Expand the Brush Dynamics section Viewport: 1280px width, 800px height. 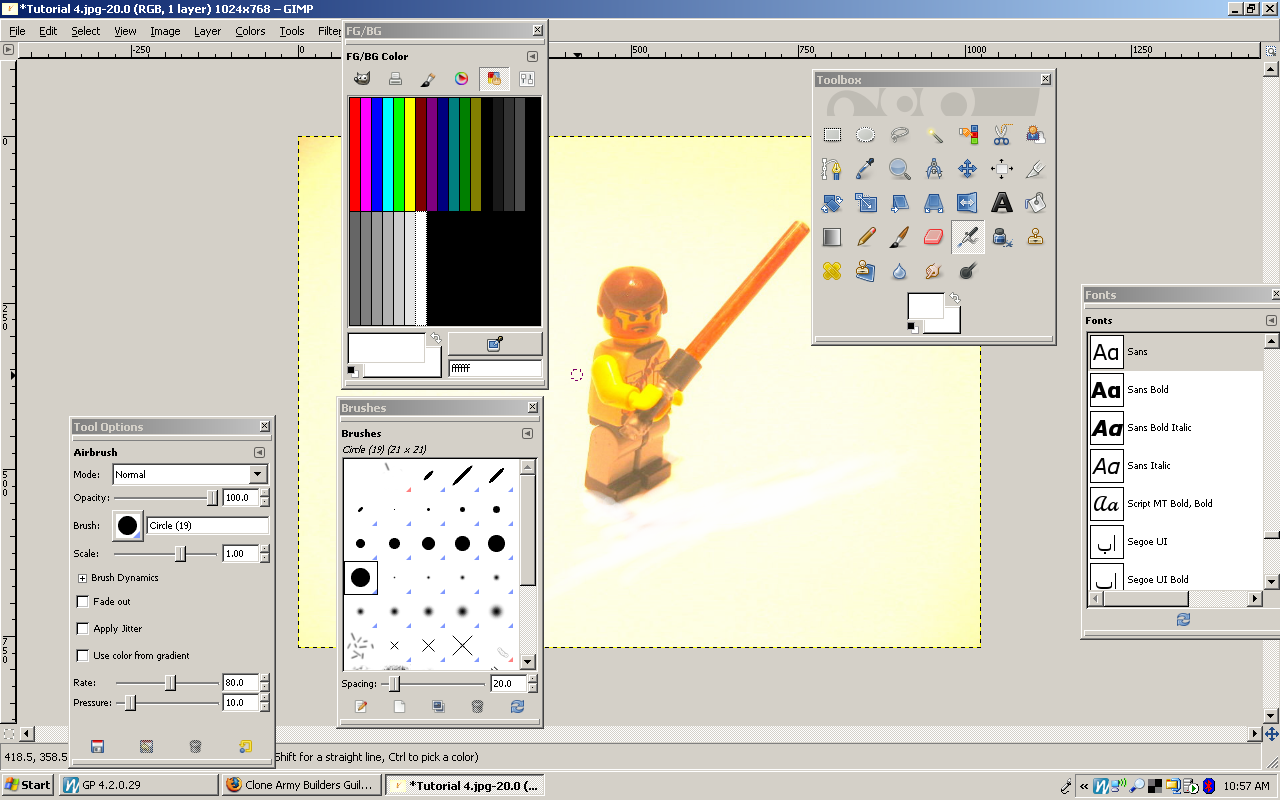pyautogui.click(x=83, y=578)
